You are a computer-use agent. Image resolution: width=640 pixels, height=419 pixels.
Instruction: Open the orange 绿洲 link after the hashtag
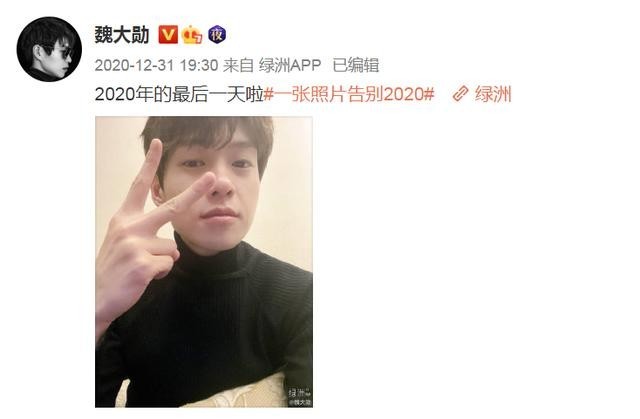pyautogui.click(x=493, y=94)
